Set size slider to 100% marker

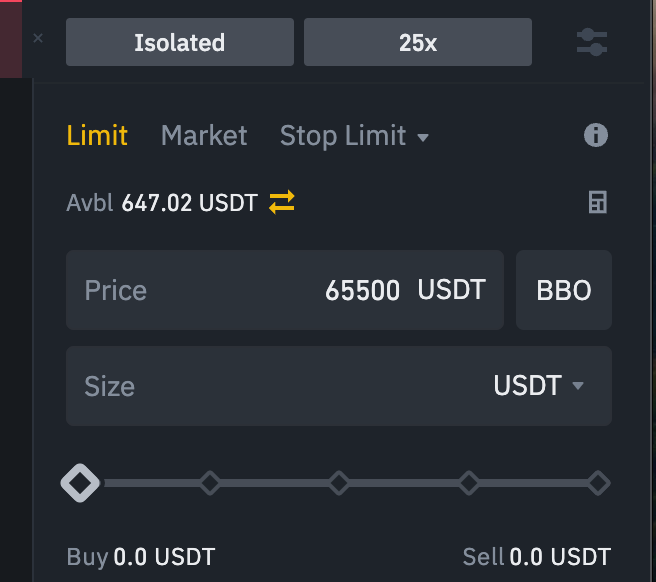click(x=598, y=483)
